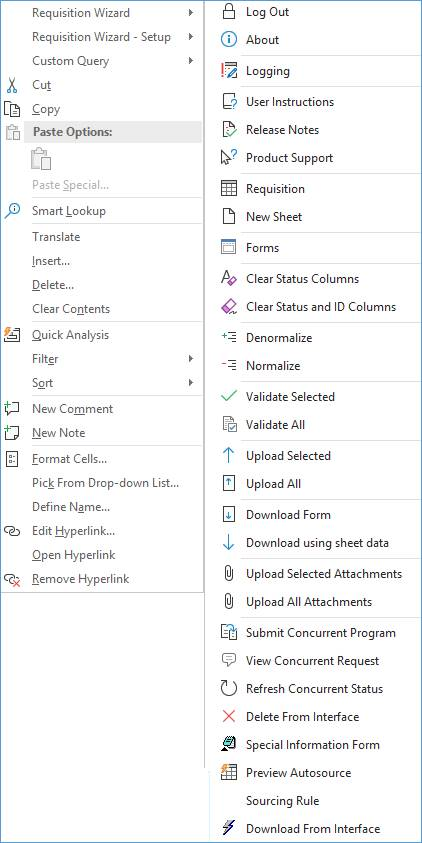Click the Remove Hyperlink icon
The height and width of the screenshot is (843, 422).
[12, 579]
